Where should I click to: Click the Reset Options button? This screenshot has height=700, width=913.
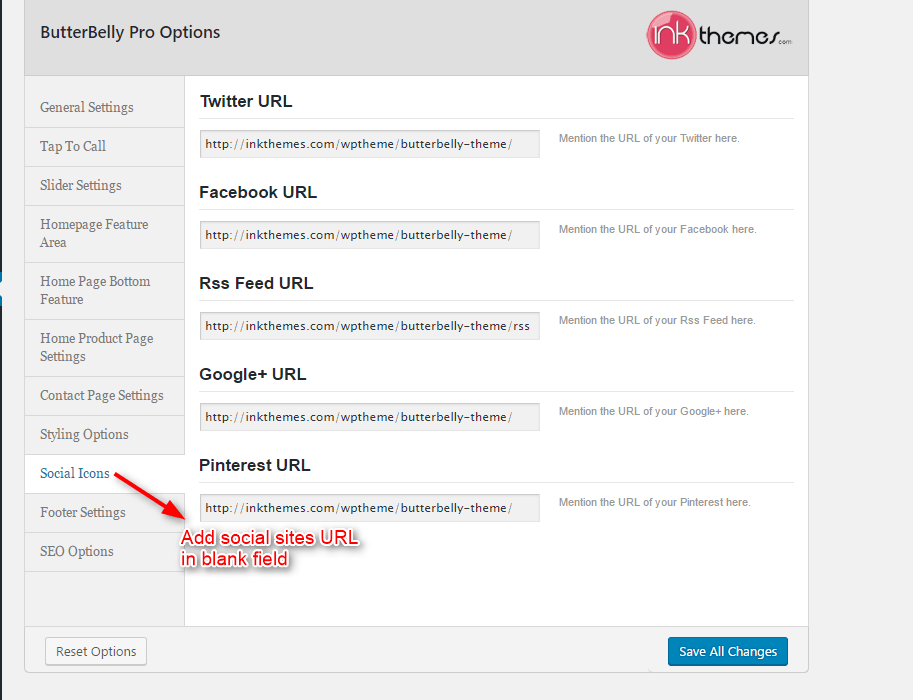(x=96, y=651)
